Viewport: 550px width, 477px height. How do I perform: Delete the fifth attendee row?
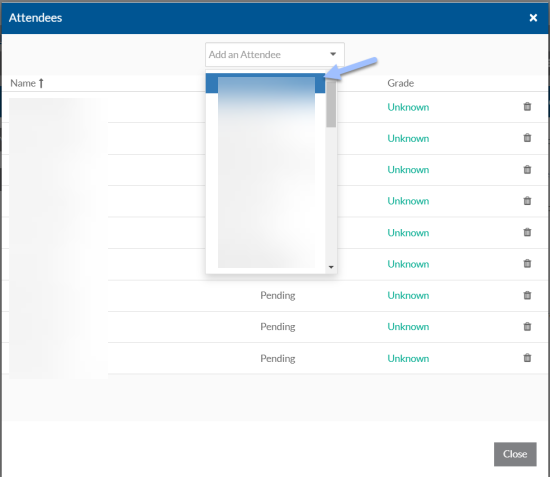pyautogui.click(x=527, y=232)
